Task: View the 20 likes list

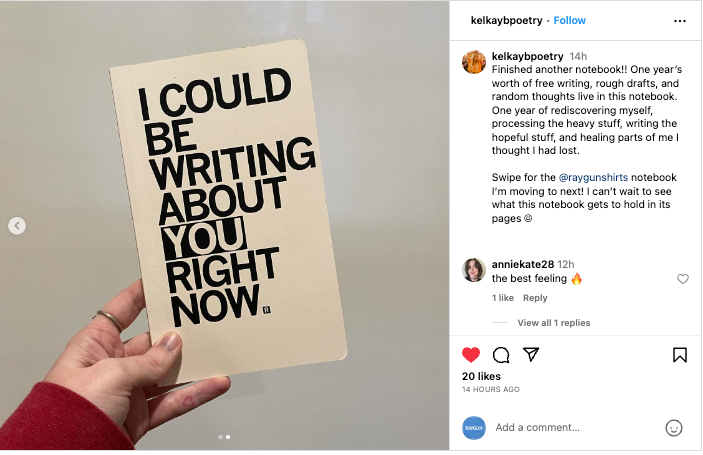Action: coord(481,376)
